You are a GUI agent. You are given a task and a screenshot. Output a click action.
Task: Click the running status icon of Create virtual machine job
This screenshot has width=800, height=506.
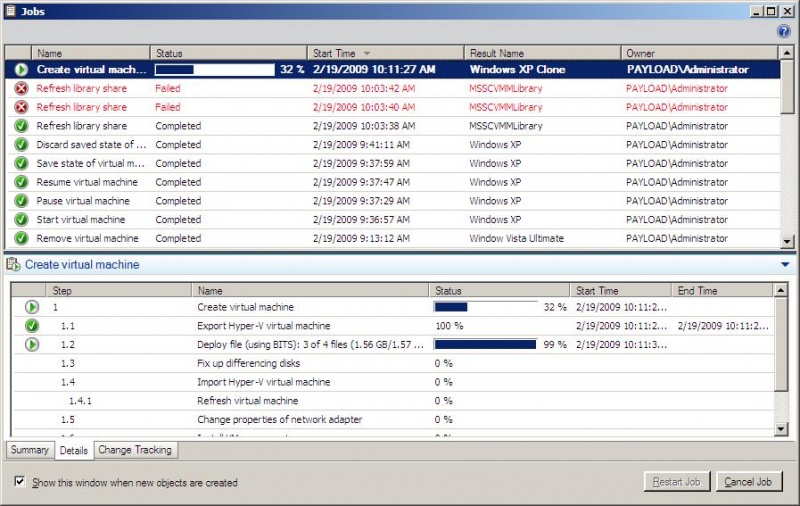coord(21,70)
